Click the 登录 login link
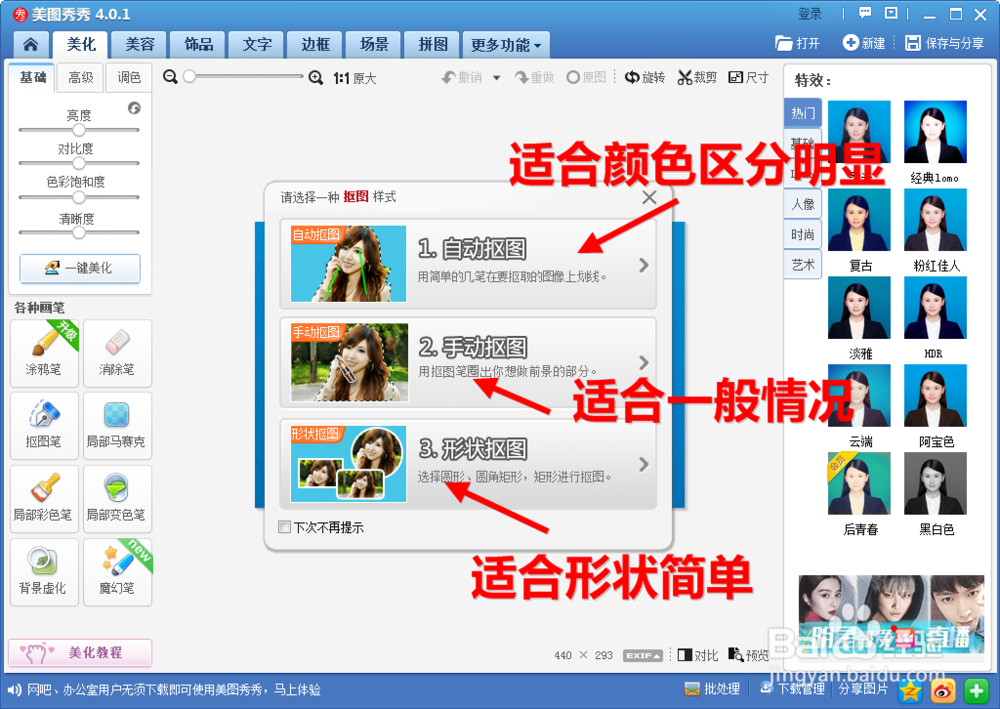This screenshot has height=709, width=1000. [810, 13]
